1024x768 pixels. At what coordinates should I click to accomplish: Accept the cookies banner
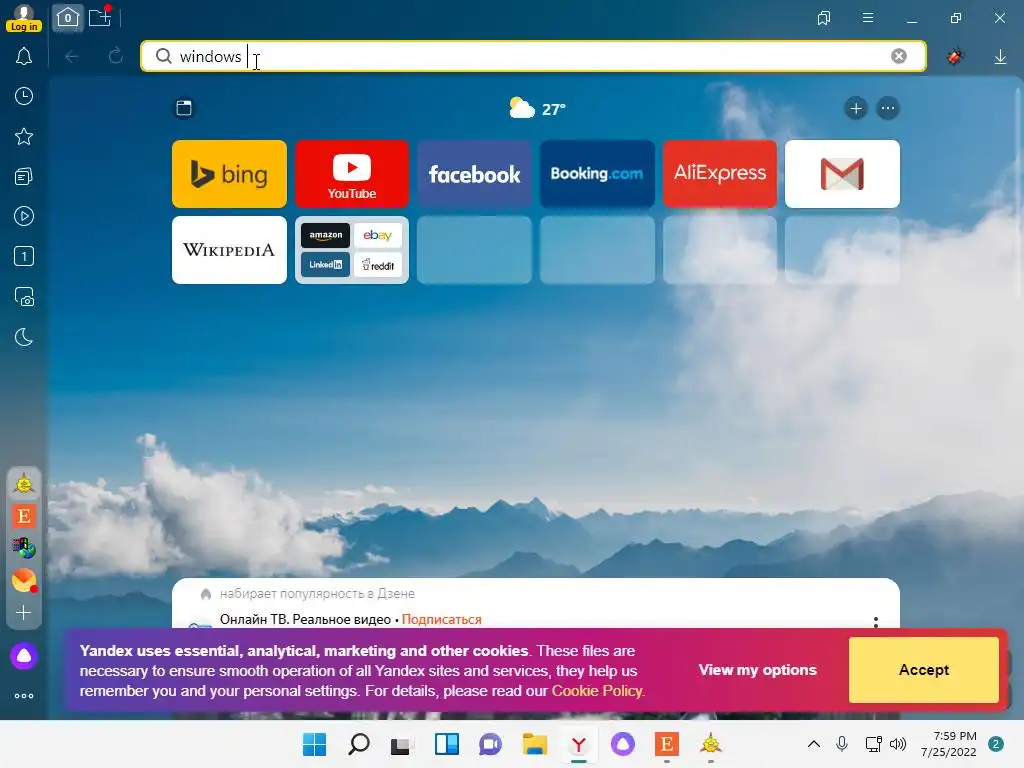click(x=923, y=670)
